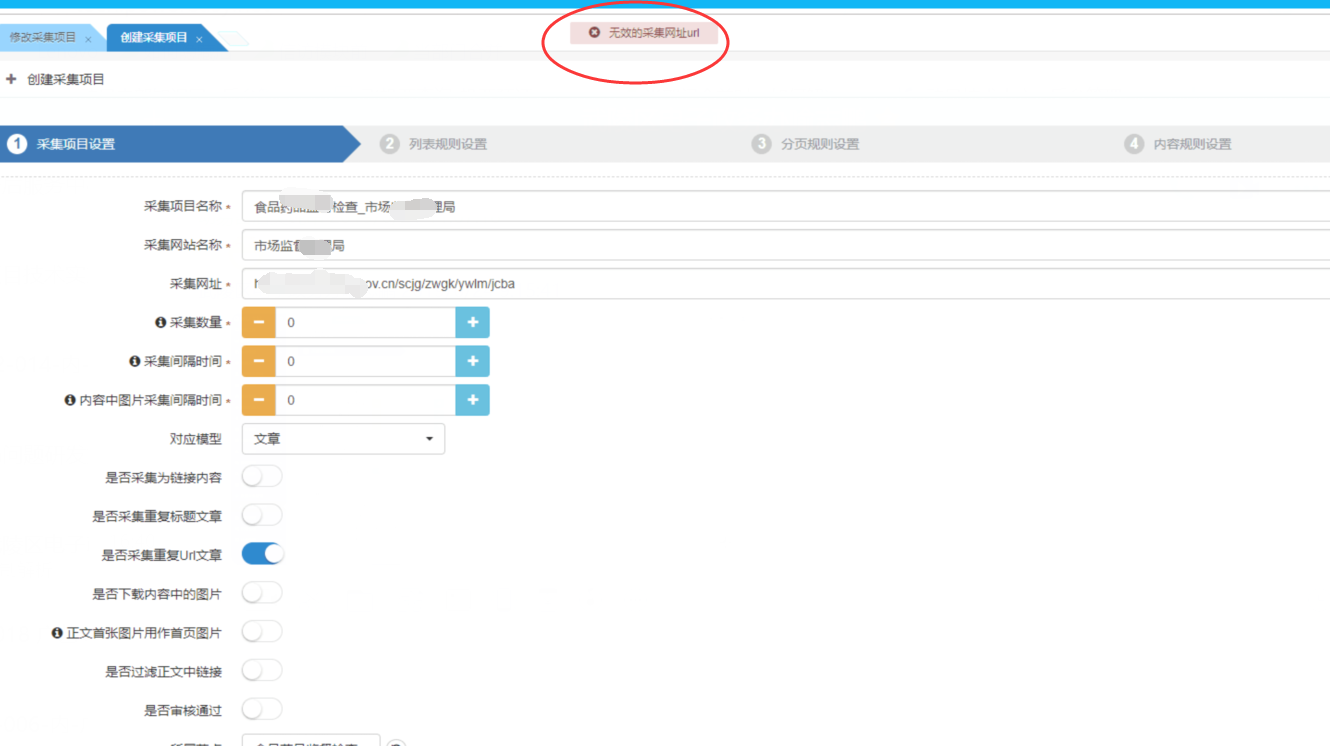Jump to step 3 分页规则设置
Screen dimensions: 1330x746
pyautogui.click(x=819, y=144)
